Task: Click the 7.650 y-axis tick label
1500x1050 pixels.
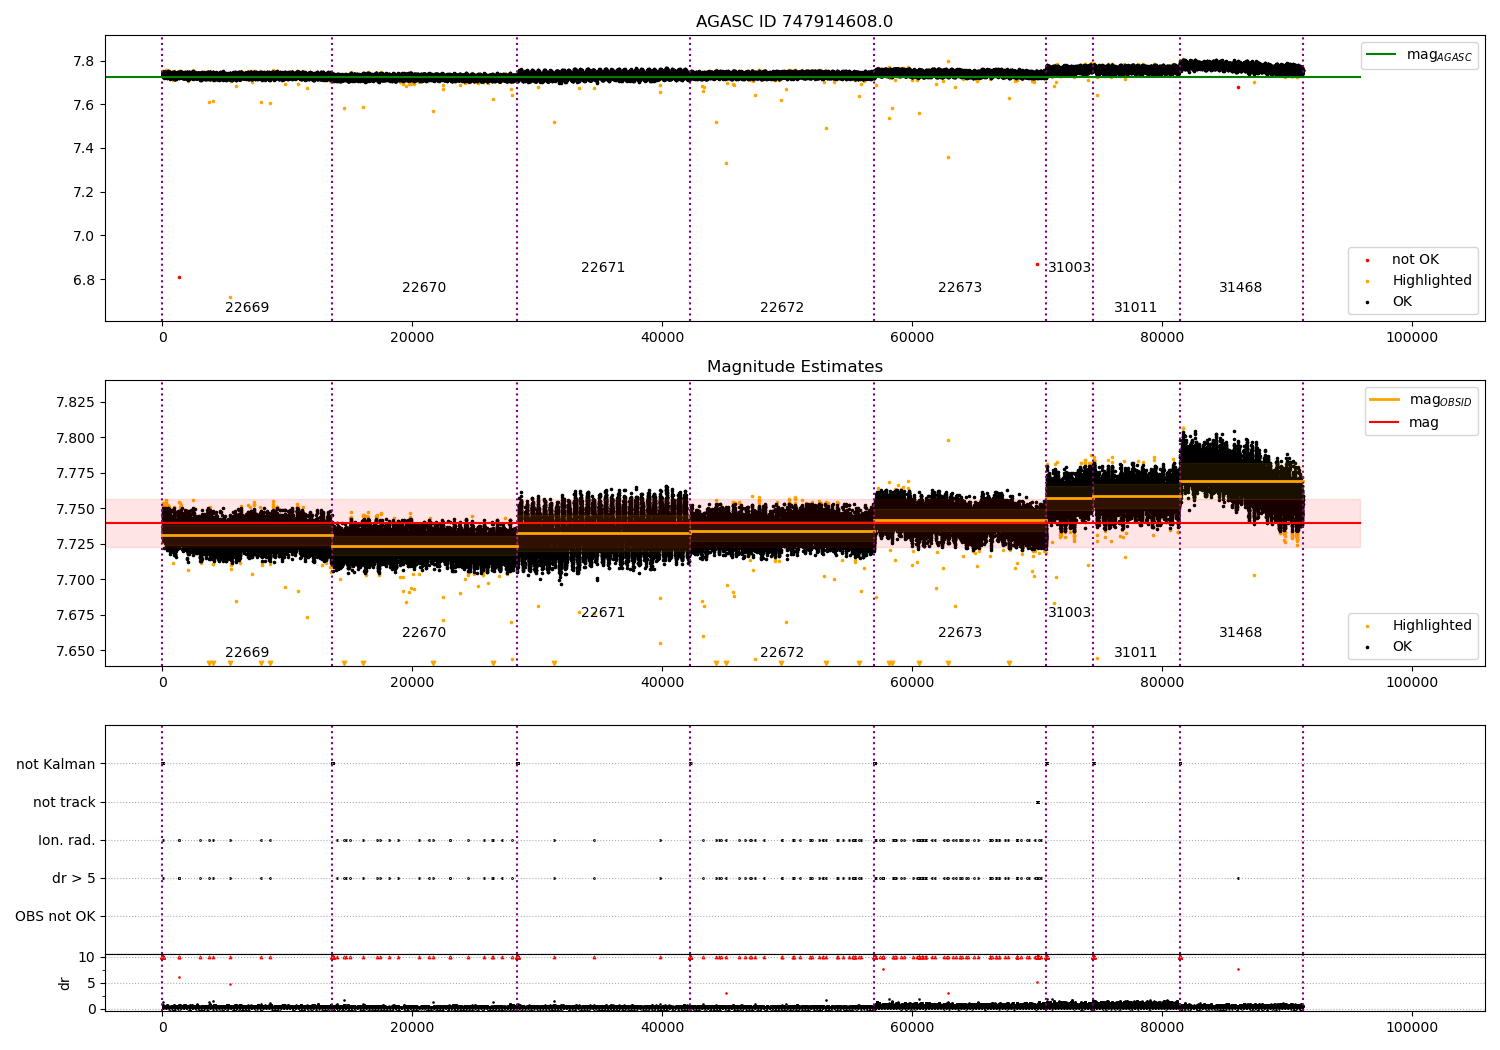Action: [75, 651]
